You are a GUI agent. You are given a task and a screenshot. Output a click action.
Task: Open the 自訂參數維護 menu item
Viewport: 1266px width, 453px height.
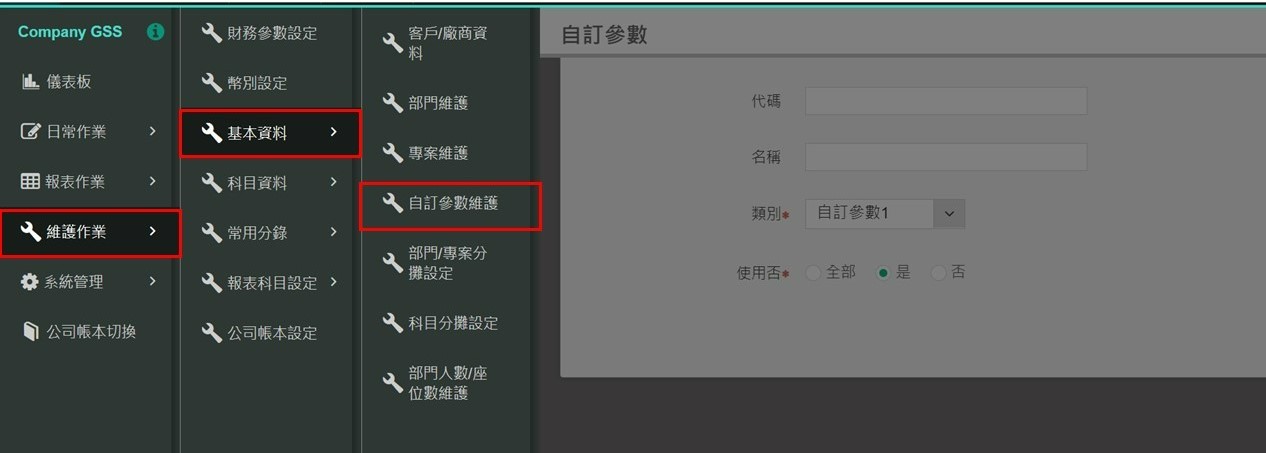452,203
